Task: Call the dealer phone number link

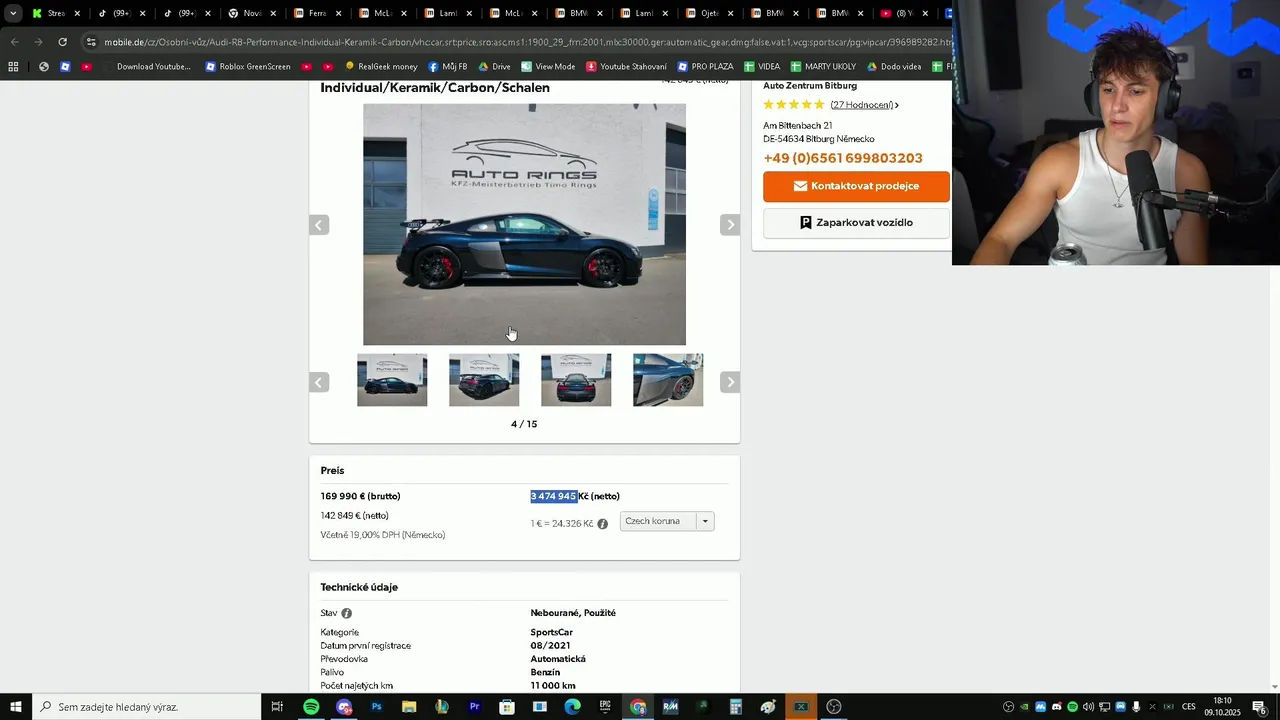Action: pyautogui.click(x=843, y=158)
